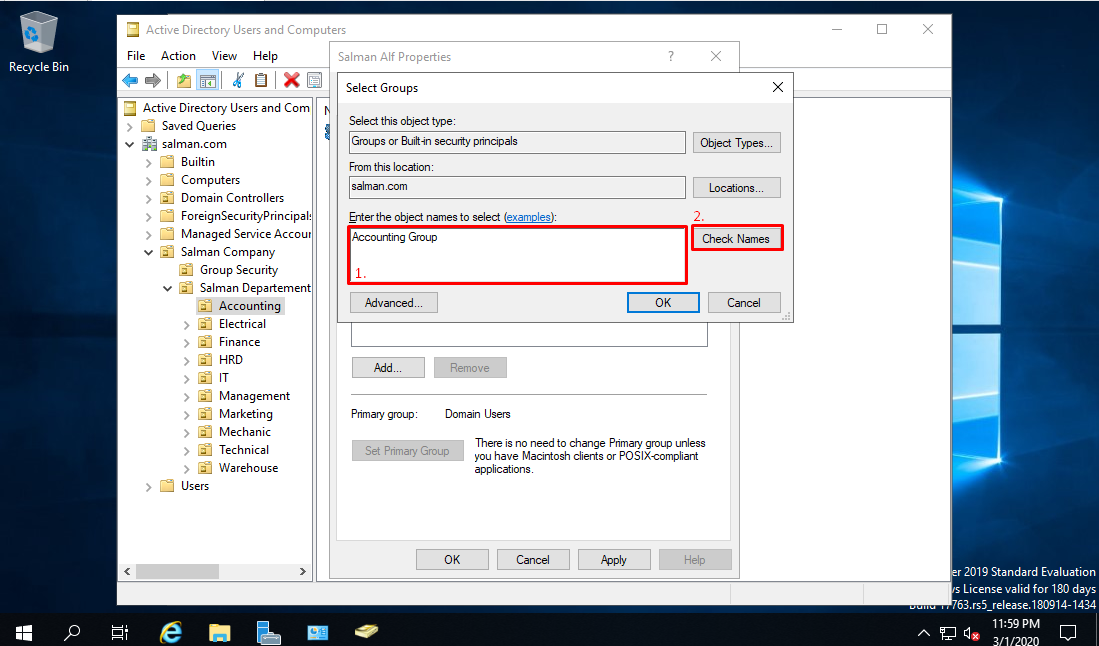The width and height of the screenshot is (1099, 646).
Task: Go back with the blue arrow toolbar icon
Action: [x=130, y=81]
